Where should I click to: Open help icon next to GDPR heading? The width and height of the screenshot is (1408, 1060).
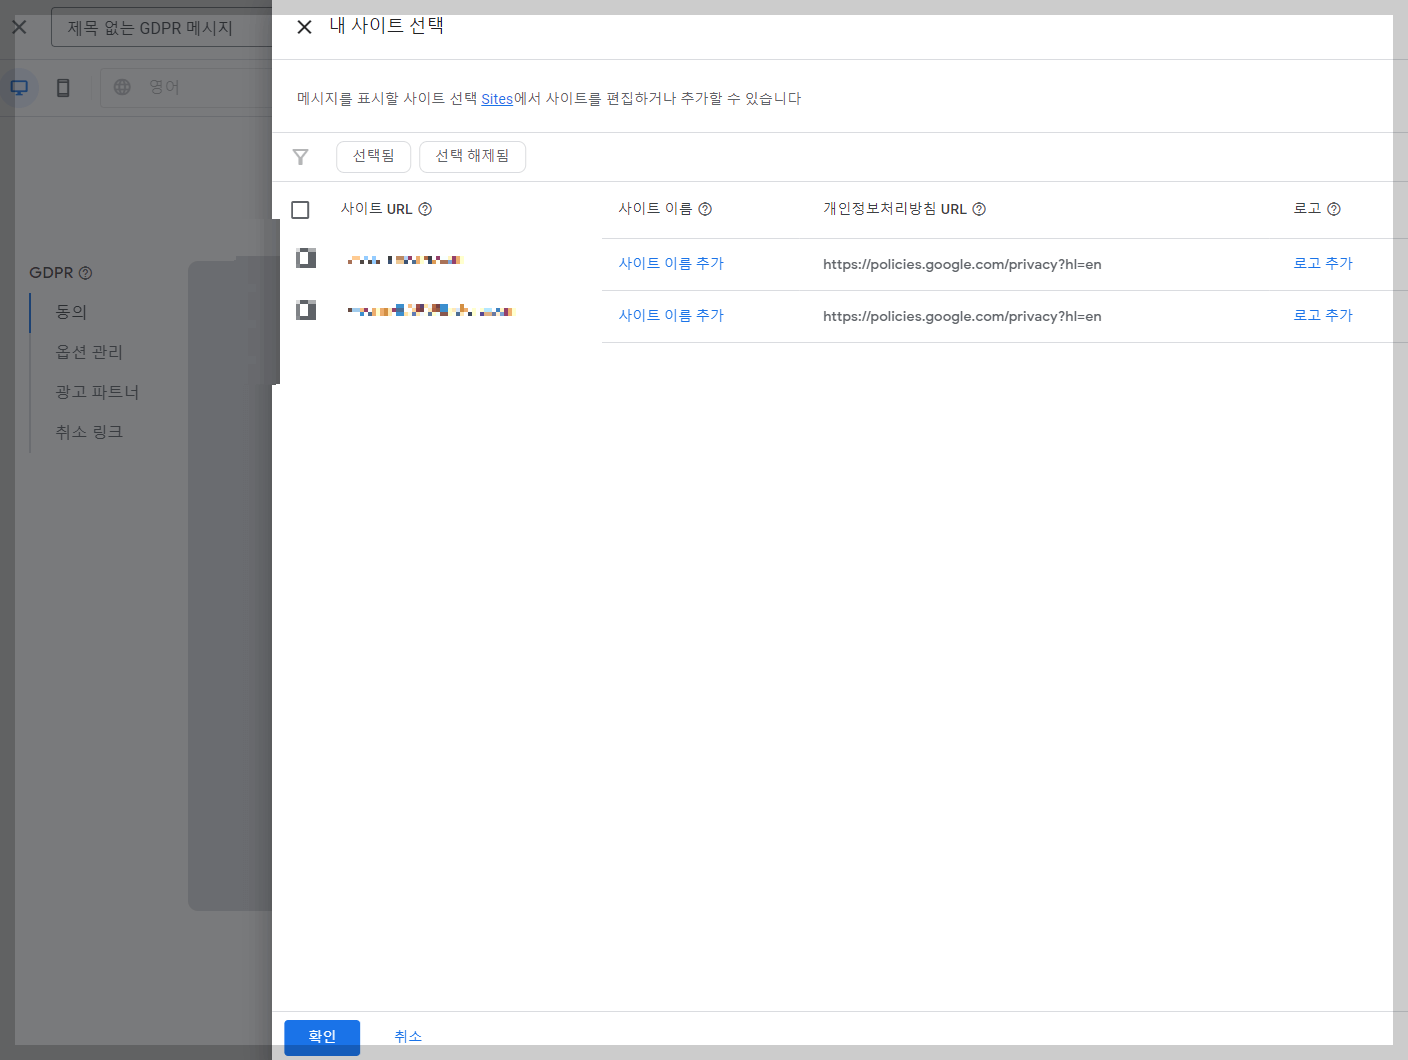point(85,273)
